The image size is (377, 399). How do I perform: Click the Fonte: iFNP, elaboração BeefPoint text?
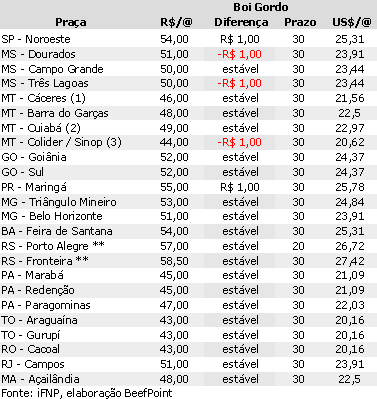coord(87,393)
